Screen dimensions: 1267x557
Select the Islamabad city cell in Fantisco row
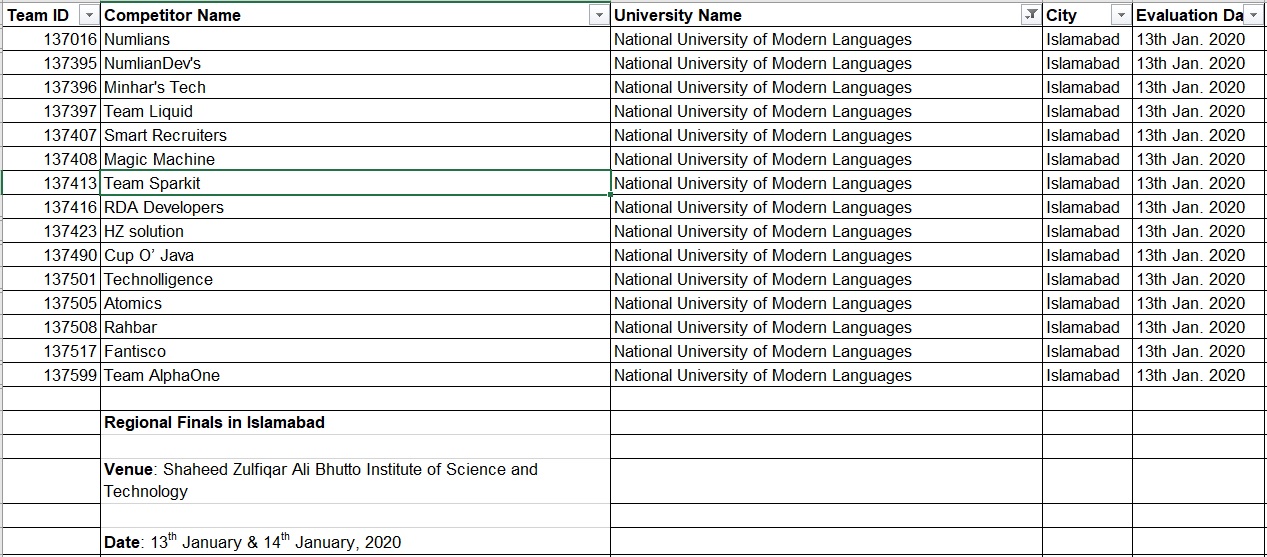coord(1088,351)
